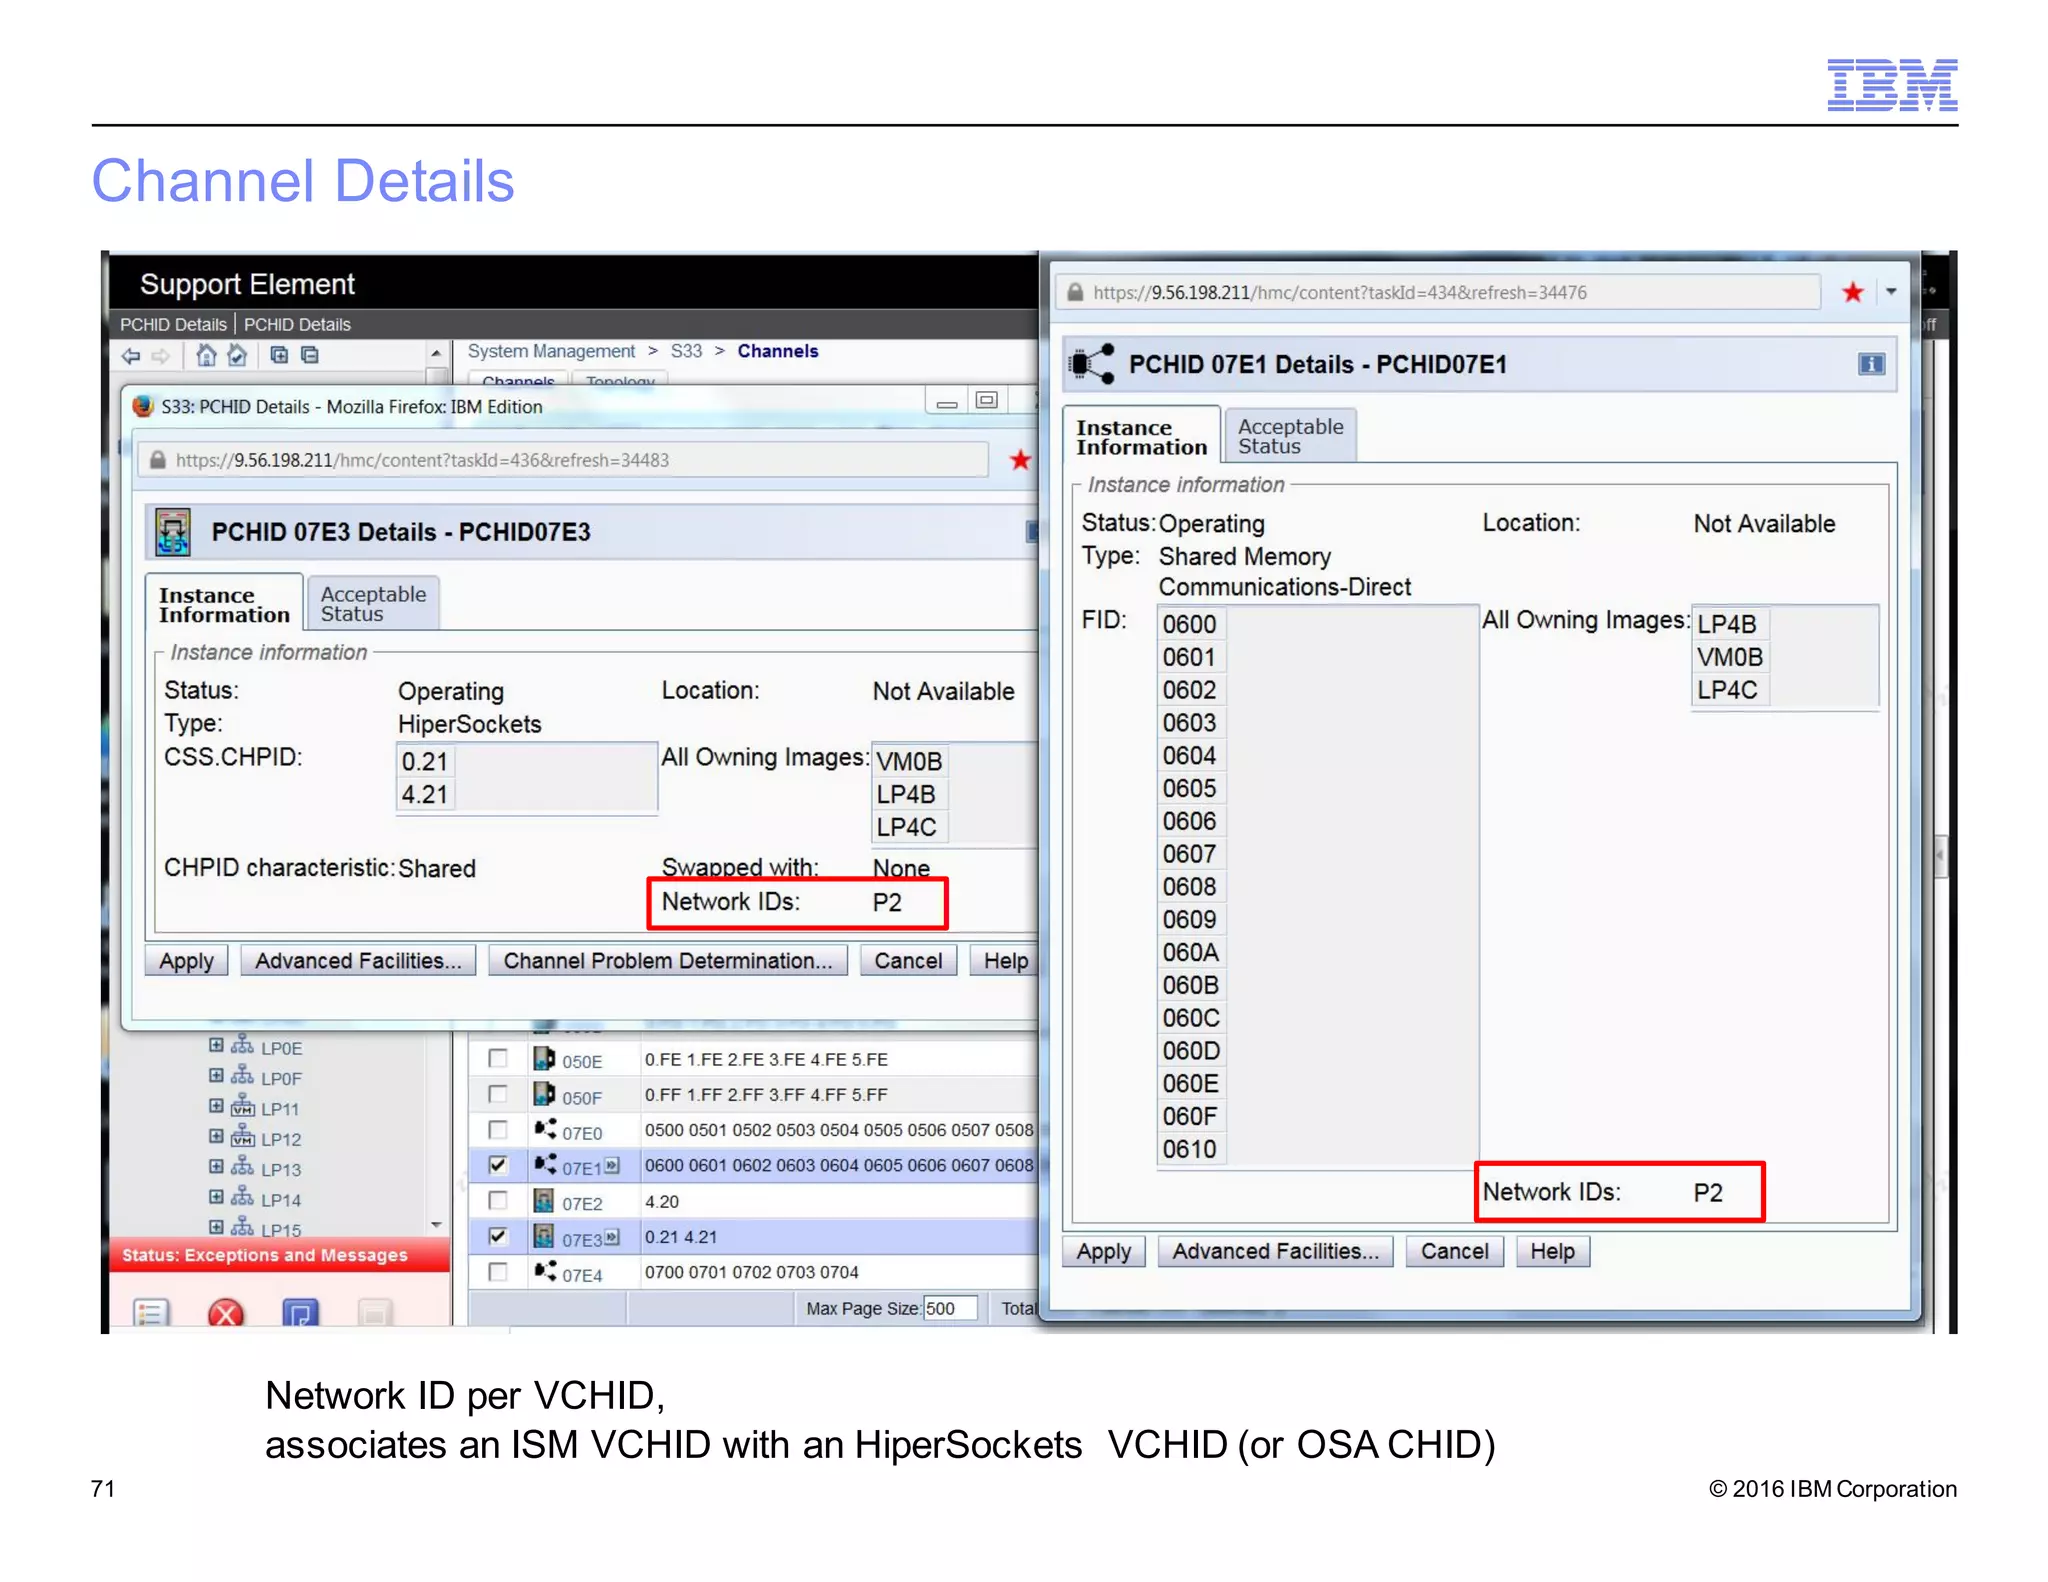The height and width of the screenshot is (1582, 2048).
Task: Click the HiperSockets icon in PCHID 07E3 header
Action: [173, 532]
